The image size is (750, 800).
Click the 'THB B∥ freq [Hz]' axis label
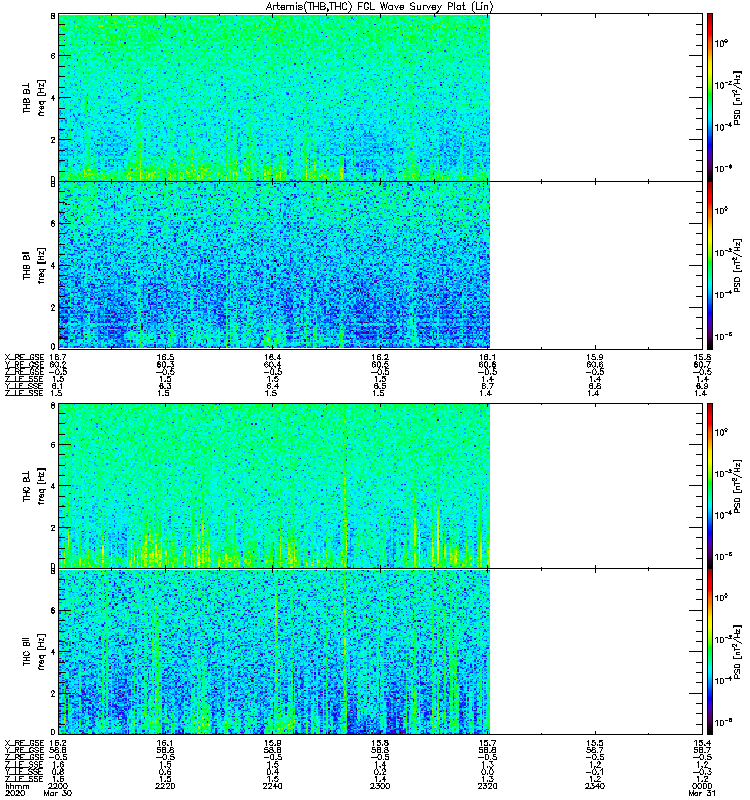[x=34, y=265]
